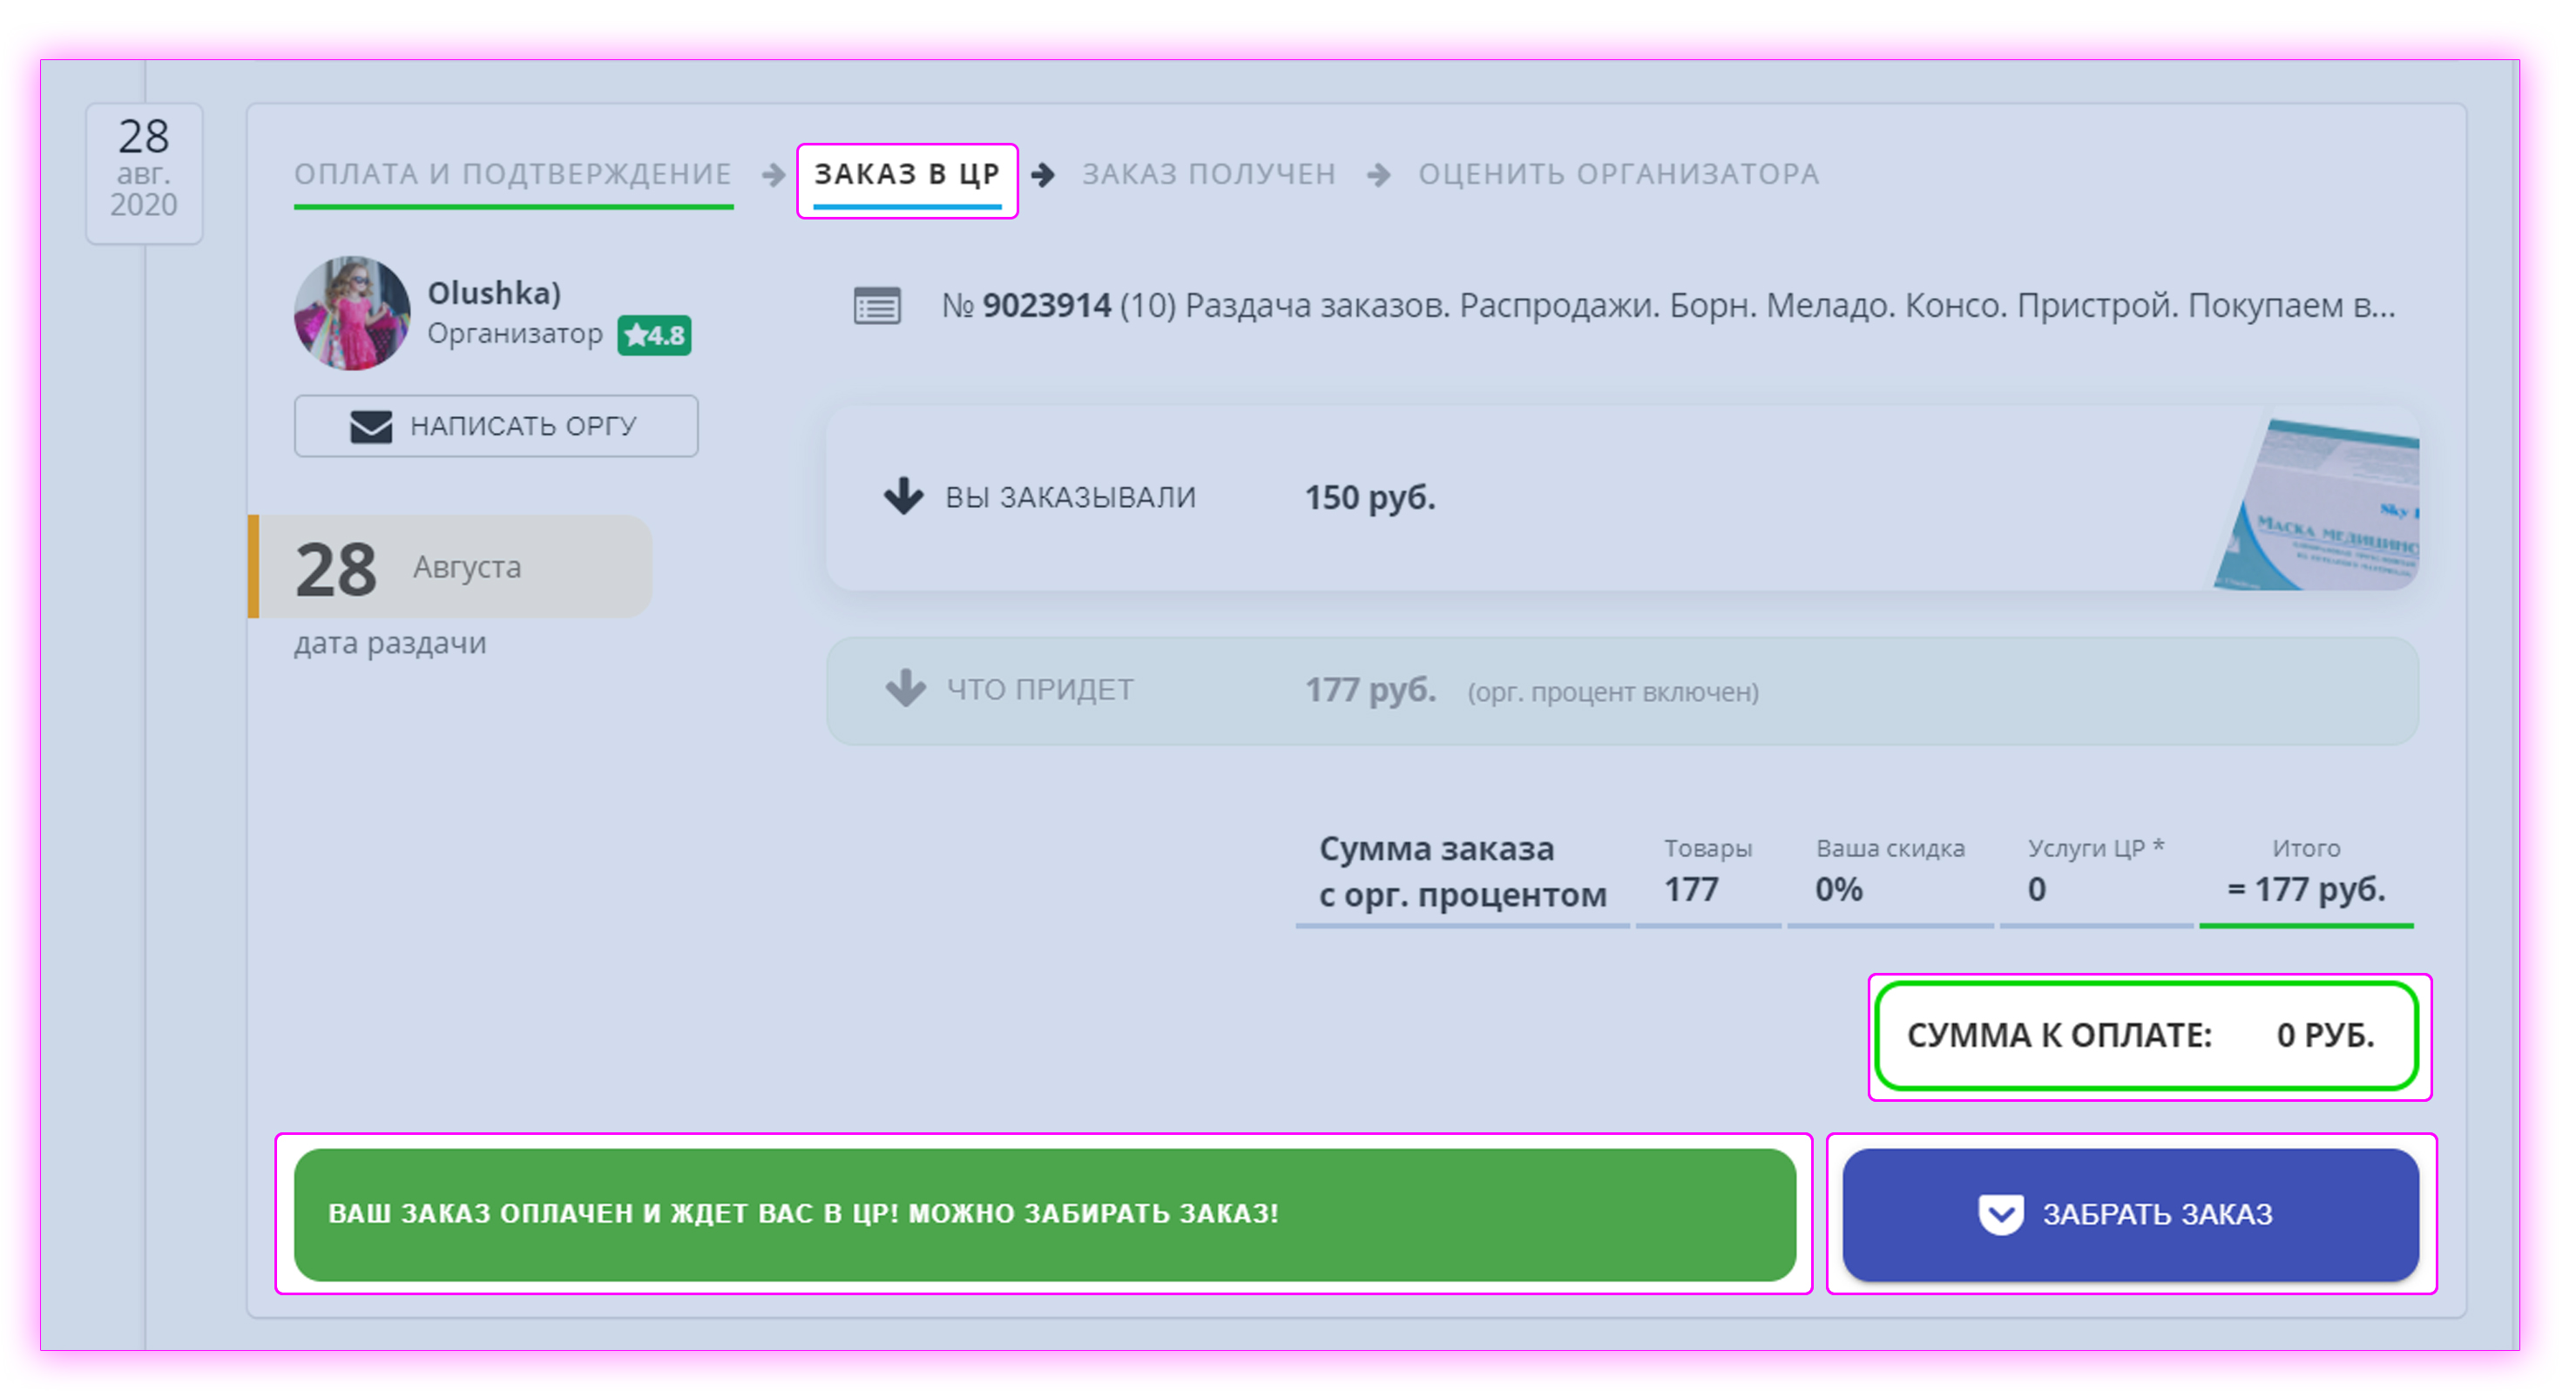Screen dimensions: 2576x1391
Task: Open the organizer avatar photo
Action: 352,313
